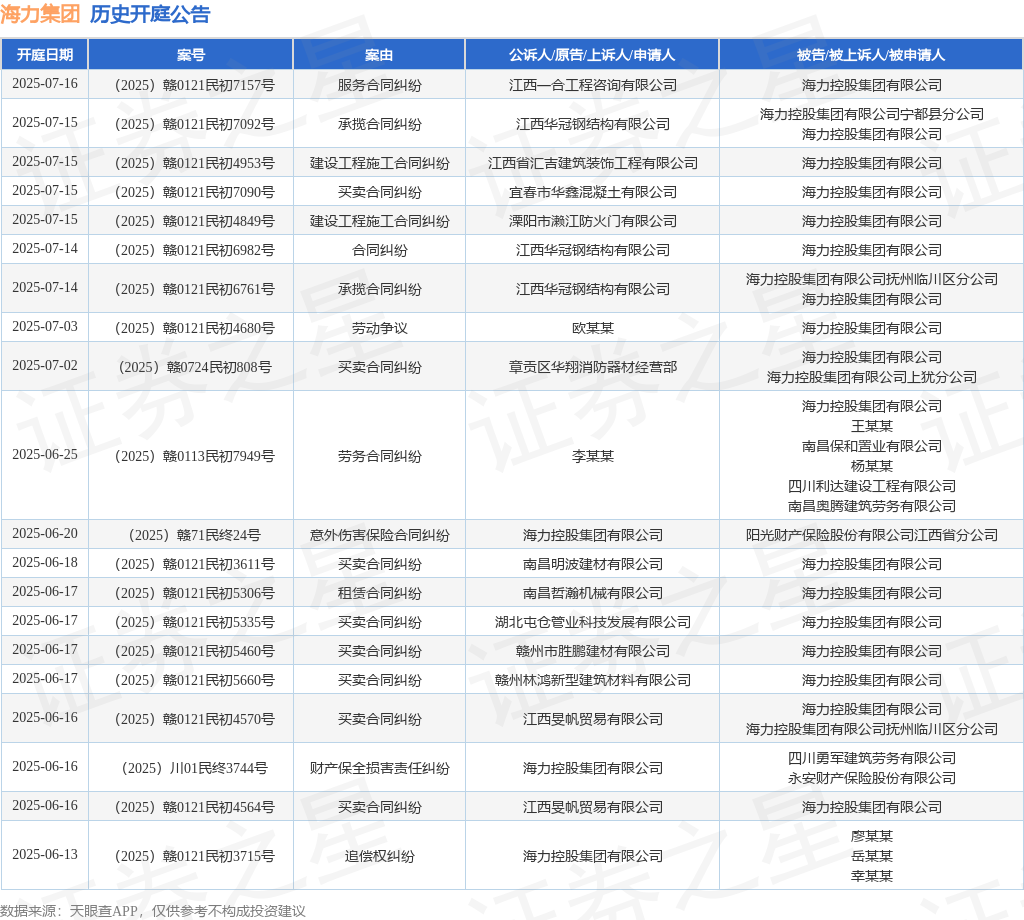Click the 公诉人/原告/上诉人/申请人 column header
This screenshot has width=1024, height=920.
pos(592,55)
